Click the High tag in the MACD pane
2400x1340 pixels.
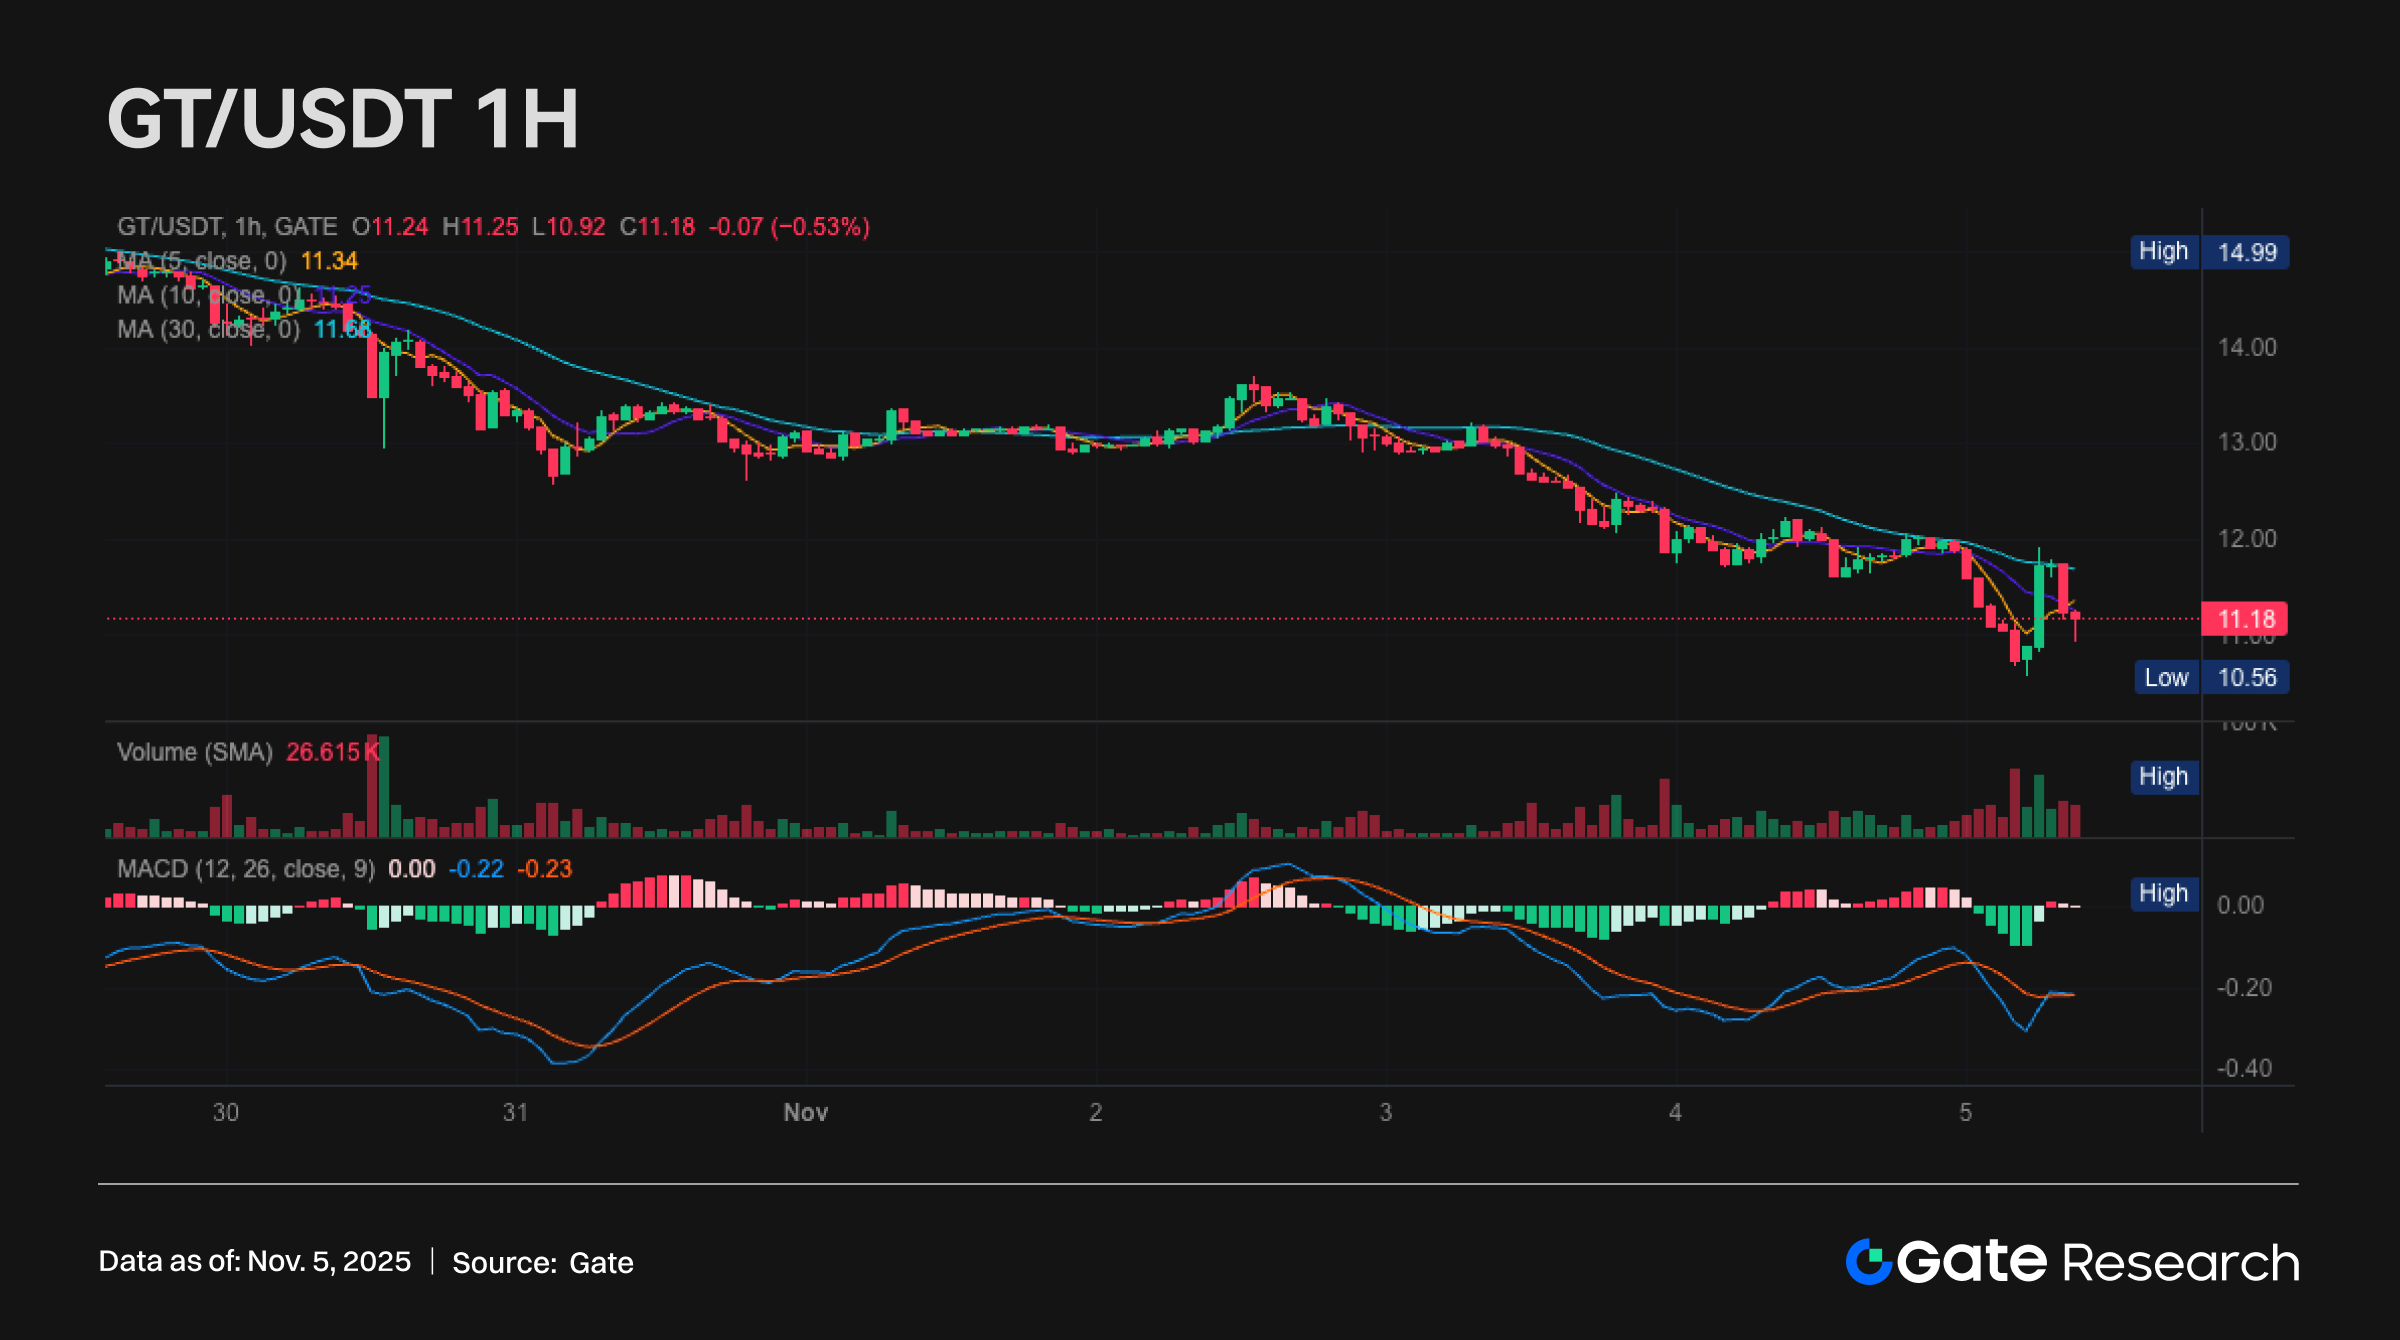tap(2163, 894)
